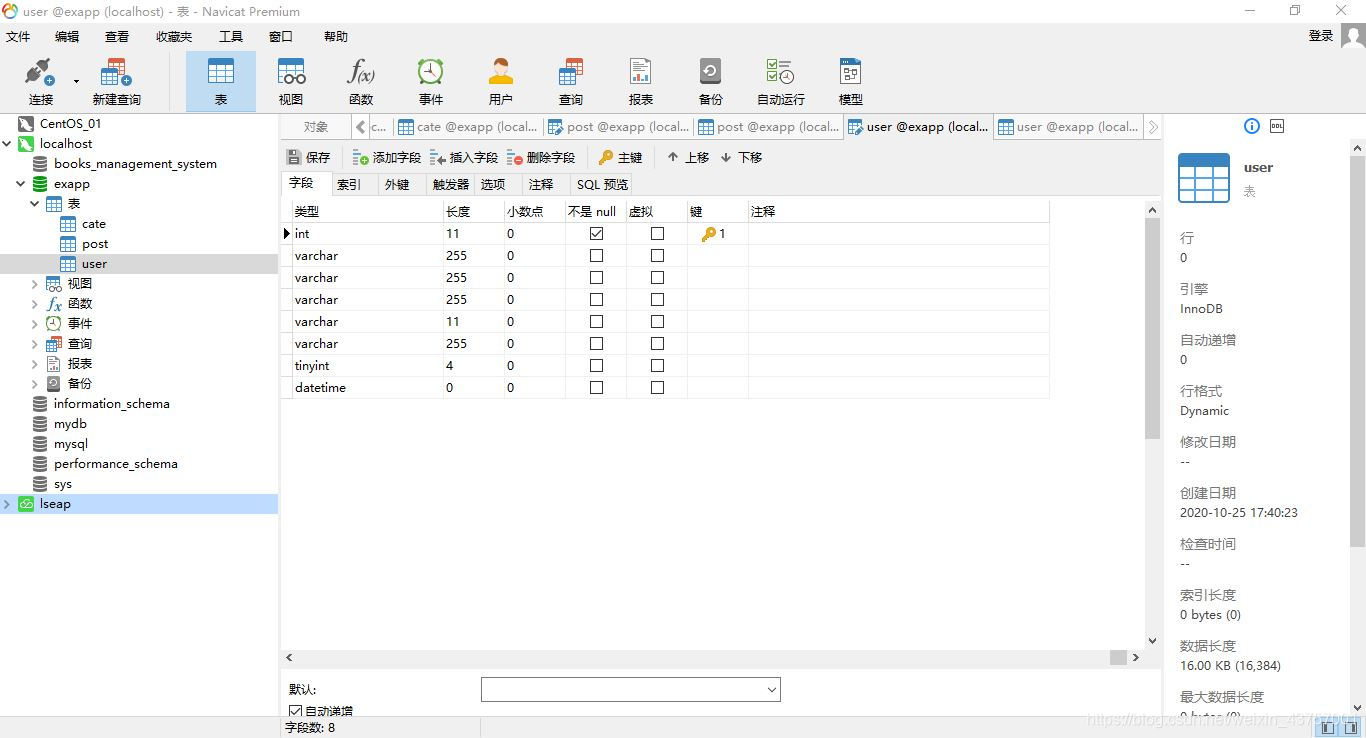Open the 模型 (Model) toolbar icon
1366x738 pixels.
pos(851,81)
